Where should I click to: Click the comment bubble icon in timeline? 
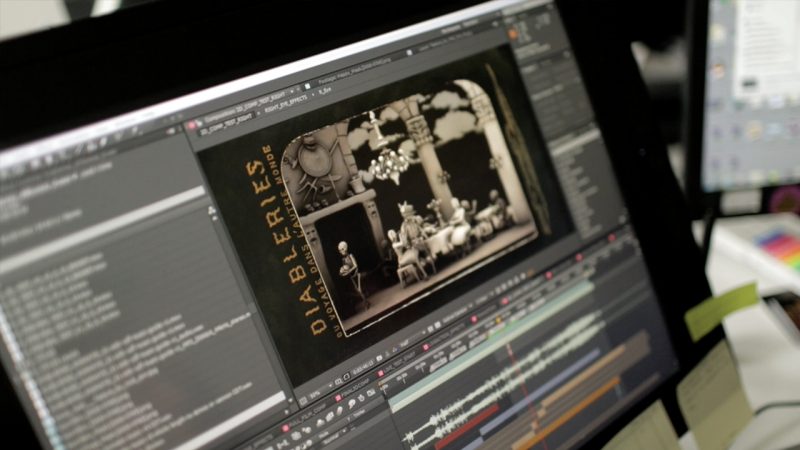click(x=352, y=404)
